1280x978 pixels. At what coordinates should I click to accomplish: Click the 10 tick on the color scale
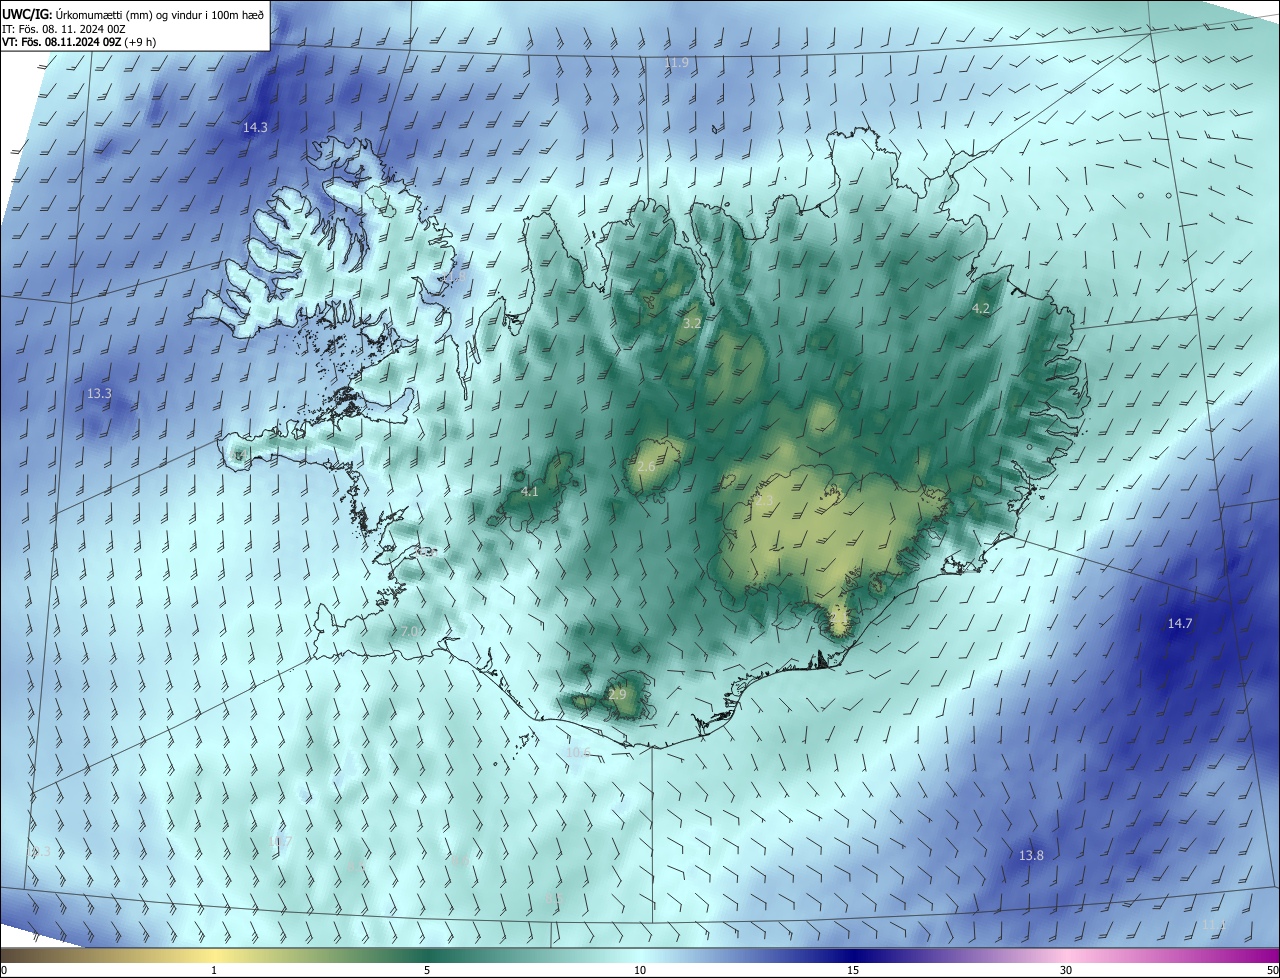coord(640,970)
